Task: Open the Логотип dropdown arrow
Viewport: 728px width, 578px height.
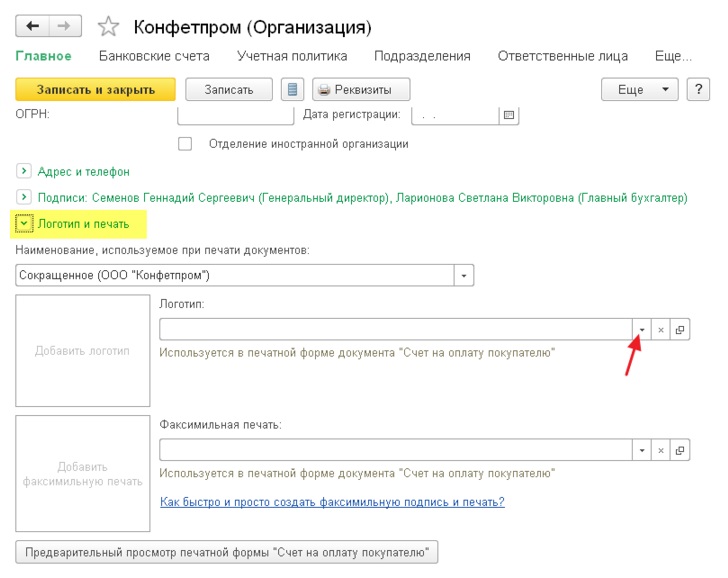Action: pyautogui.click(x=642, y=330)
